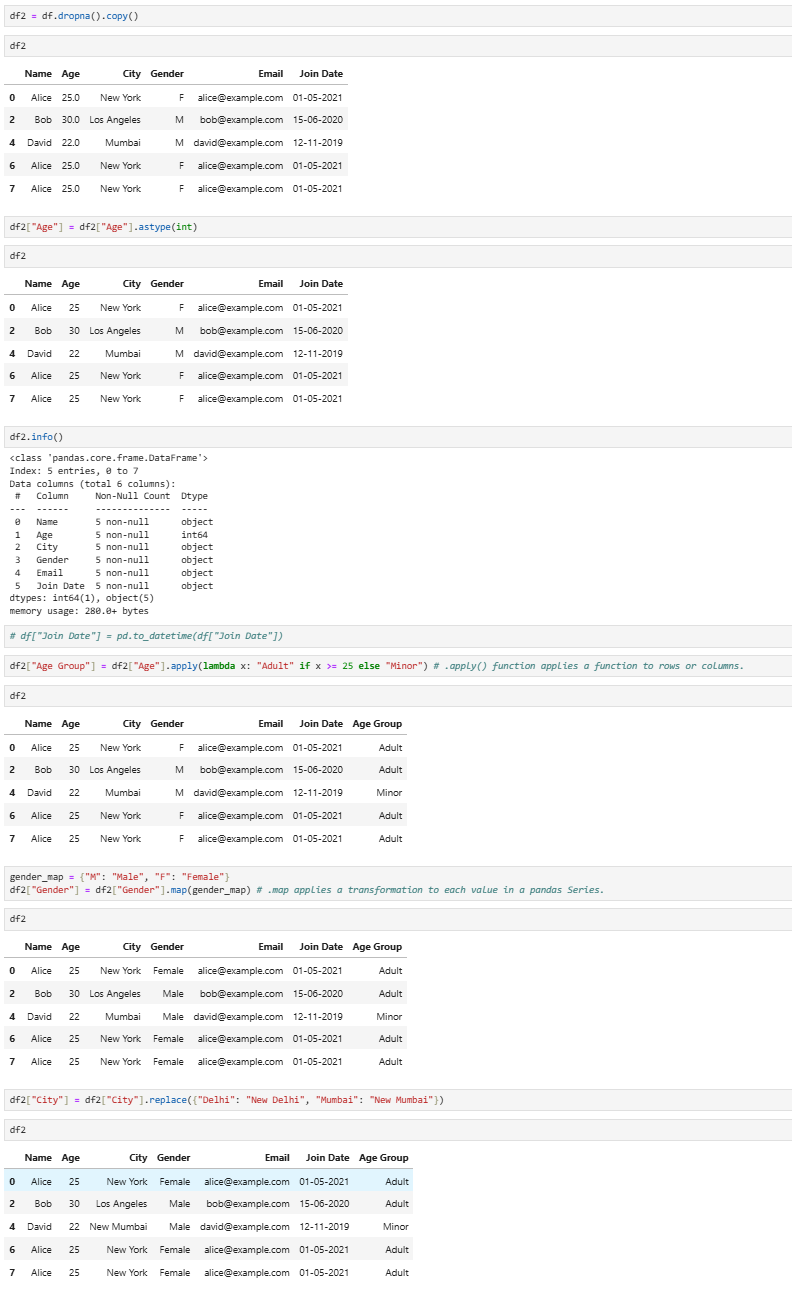Click the Non-Null Count column heading
Image resolution: width=792 pixels, height=1299 pixels.
click(132, 496)
